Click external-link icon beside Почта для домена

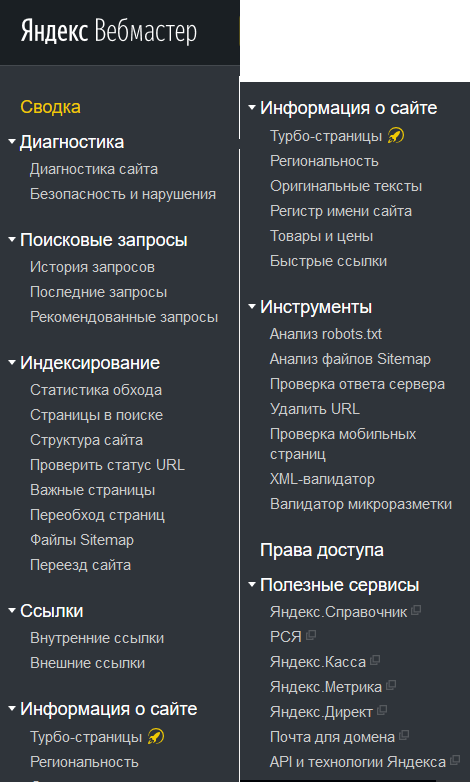404,735
